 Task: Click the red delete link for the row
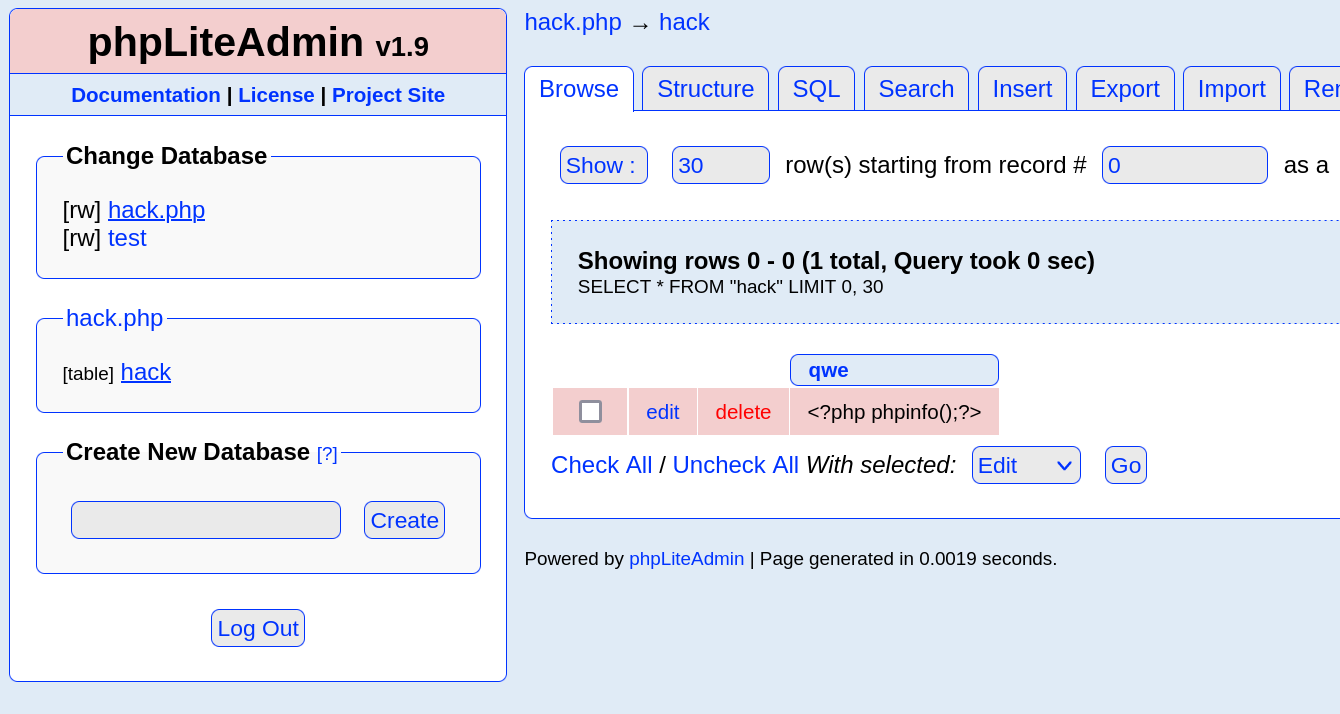[743, 412]
